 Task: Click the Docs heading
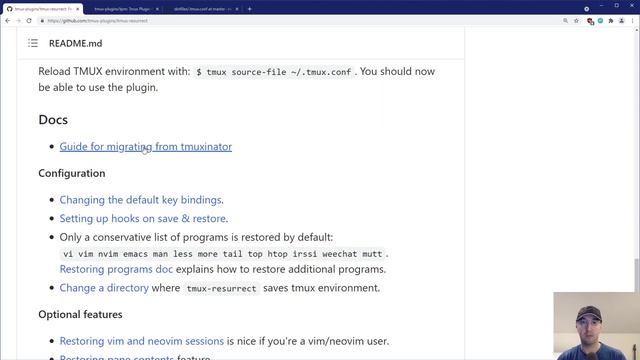point(53,120)
